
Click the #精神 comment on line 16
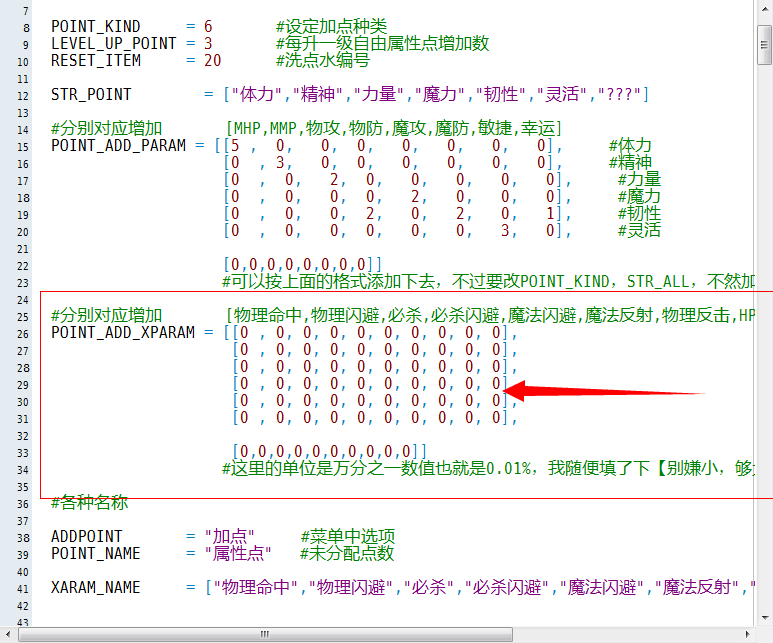click(631, 163)
